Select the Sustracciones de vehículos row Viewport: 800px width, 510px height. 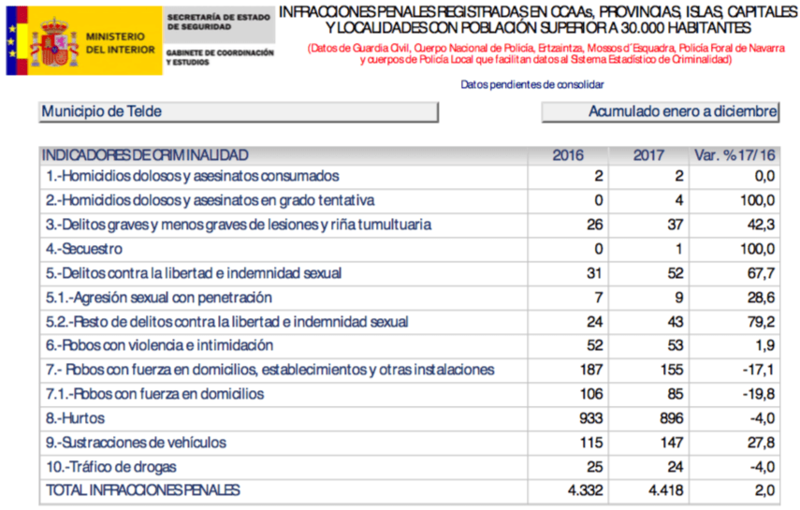click(136, 442)
